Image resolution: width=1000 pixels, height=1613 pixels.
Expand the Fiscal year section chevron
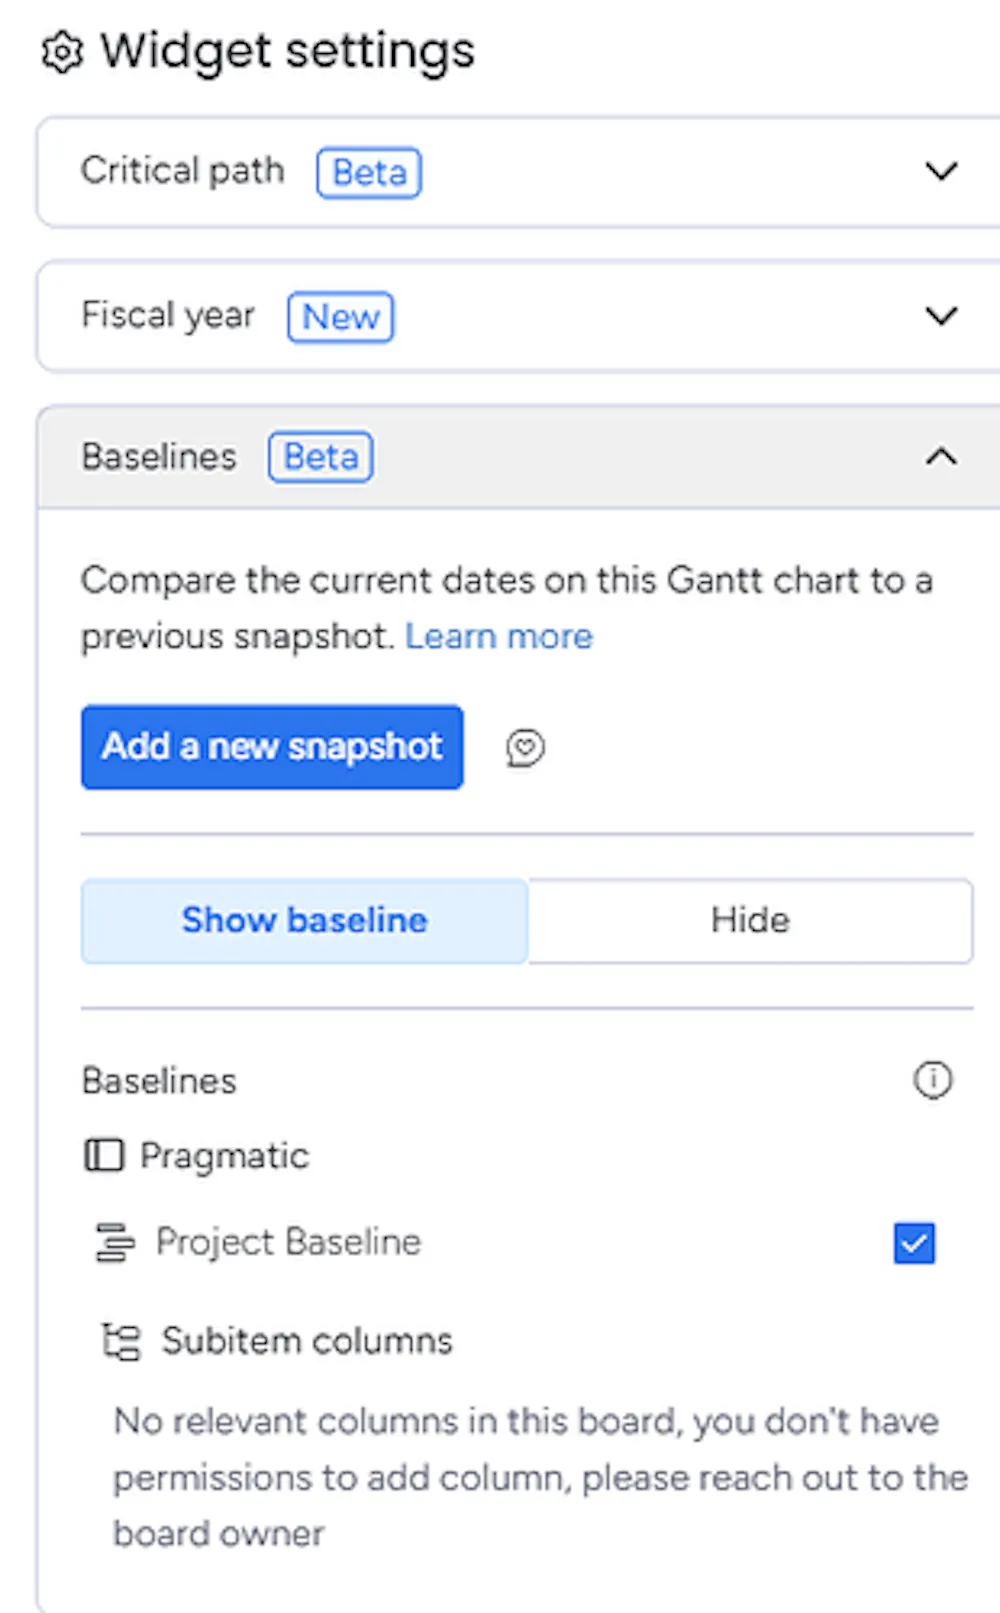[x=941, y=316]
